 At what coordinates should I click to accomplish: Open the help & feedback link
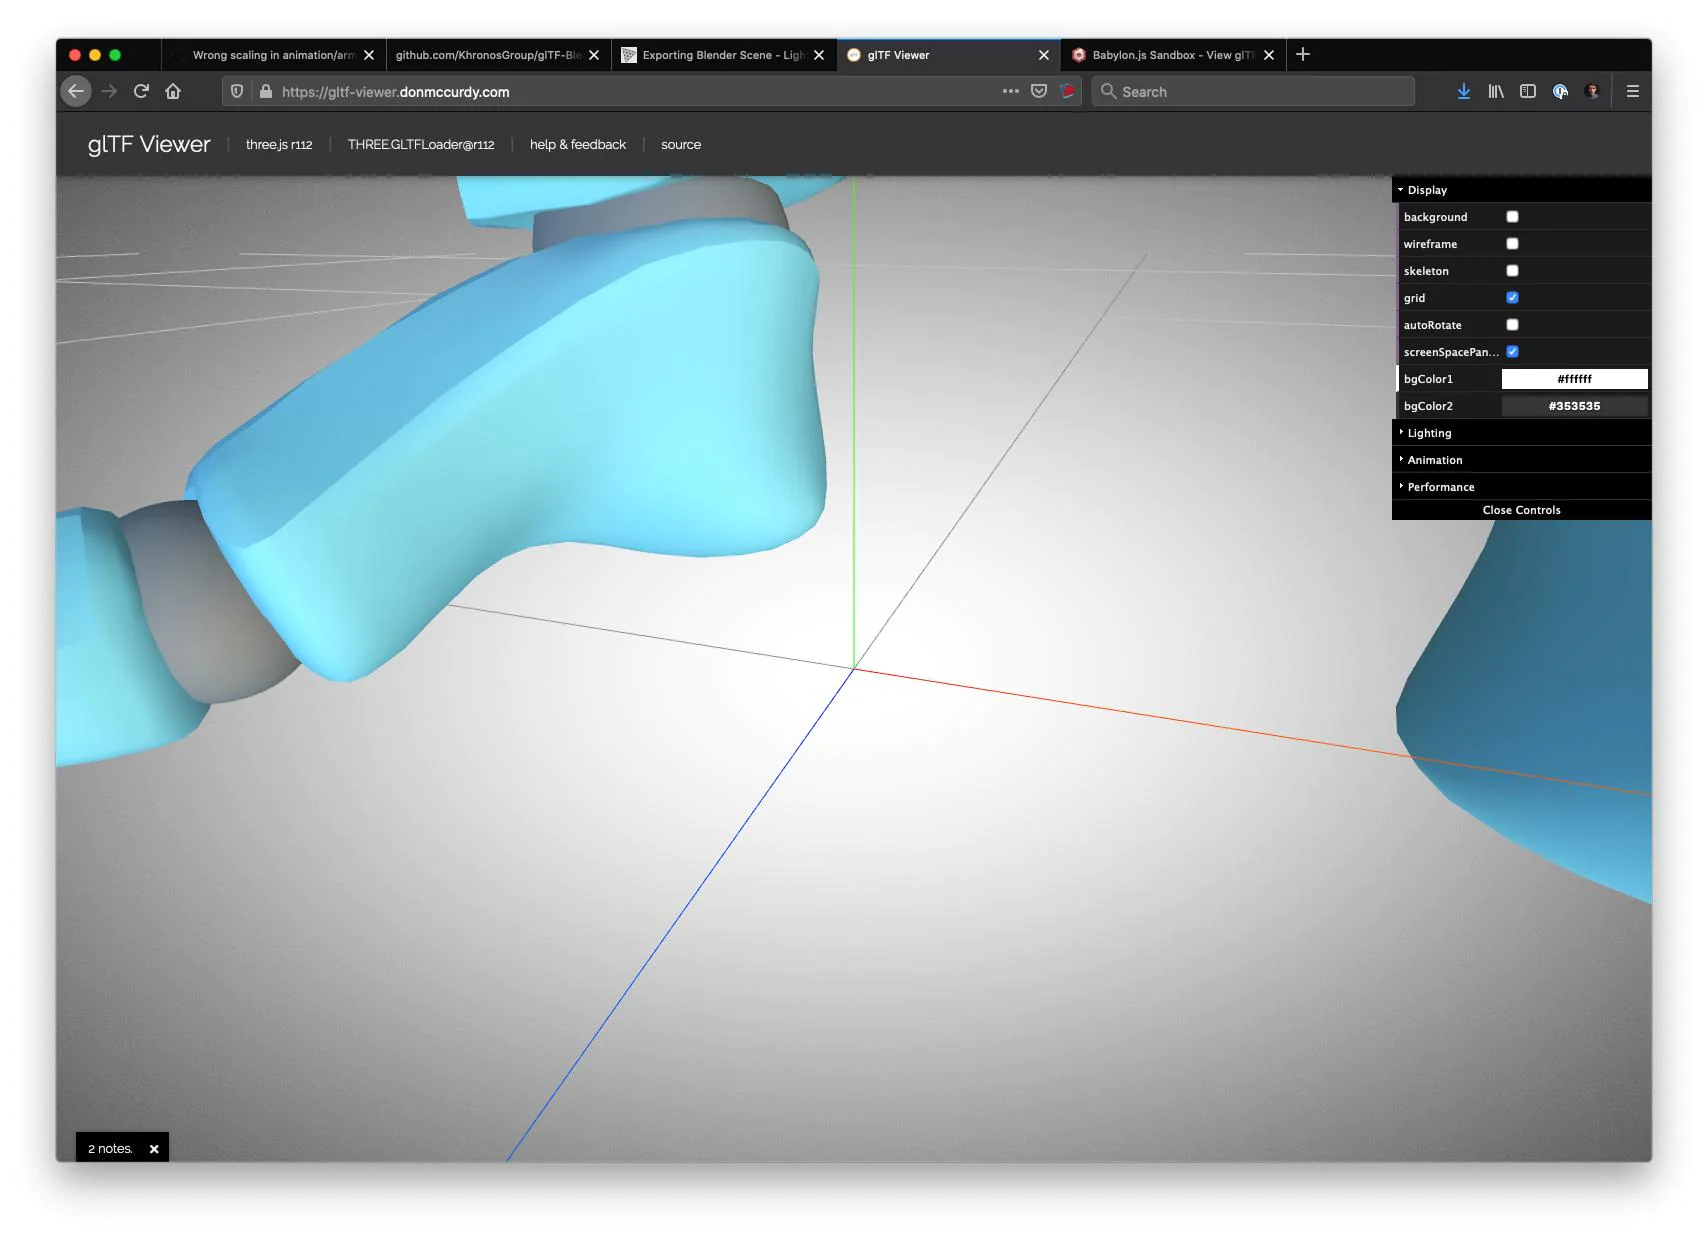(578, 144)
